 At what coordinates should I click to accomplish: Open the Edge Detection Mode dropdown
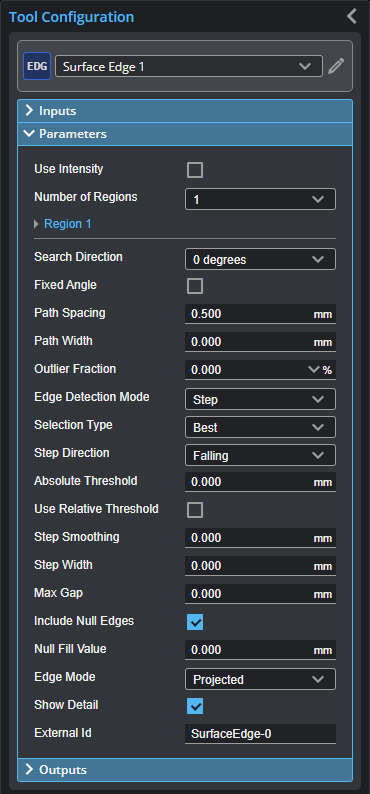point(260,399)
